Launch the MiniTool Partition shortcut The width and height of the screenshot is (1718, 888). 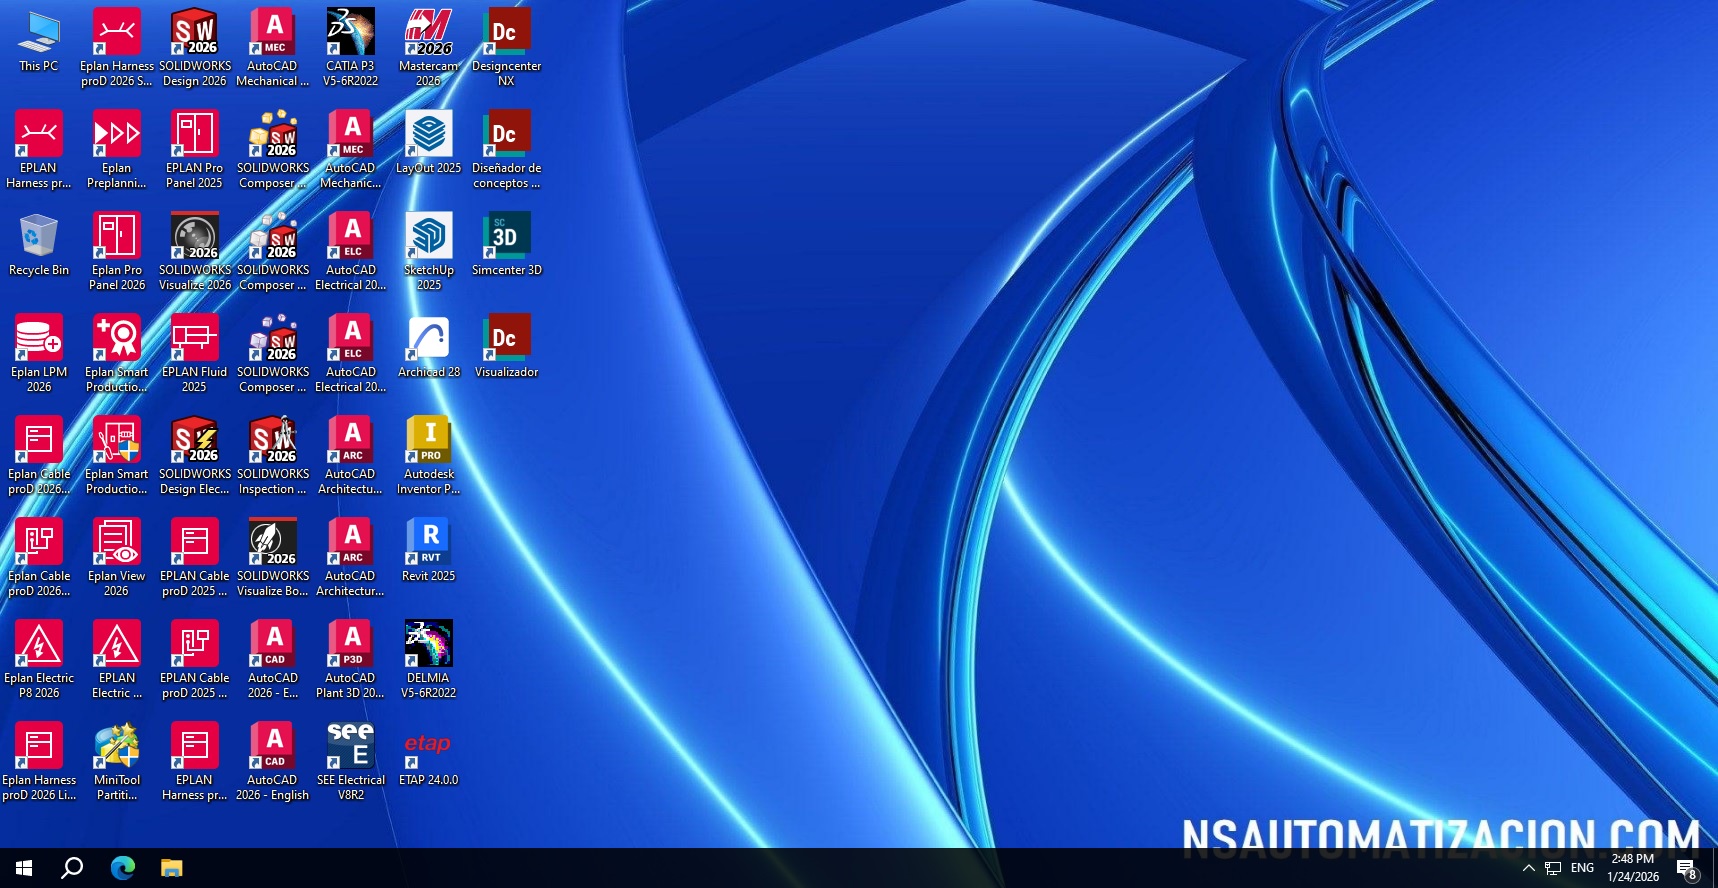pyautogui.click(x=117, y=762)
